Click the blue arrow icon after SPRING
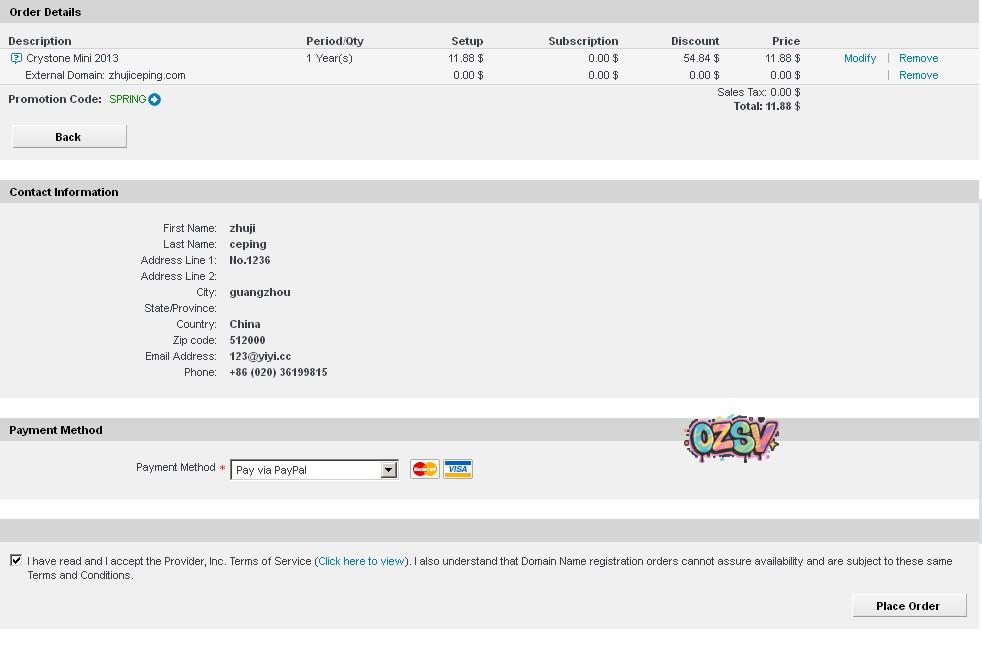 pos(155,99)
